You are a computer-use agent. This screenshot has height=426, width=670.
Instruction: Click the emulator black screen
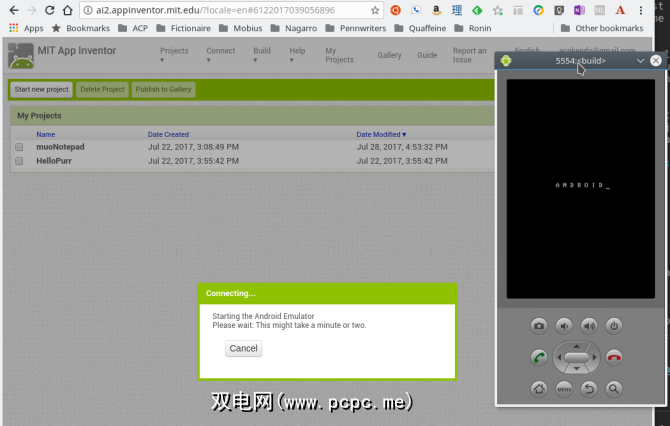(x=581, y=189)
